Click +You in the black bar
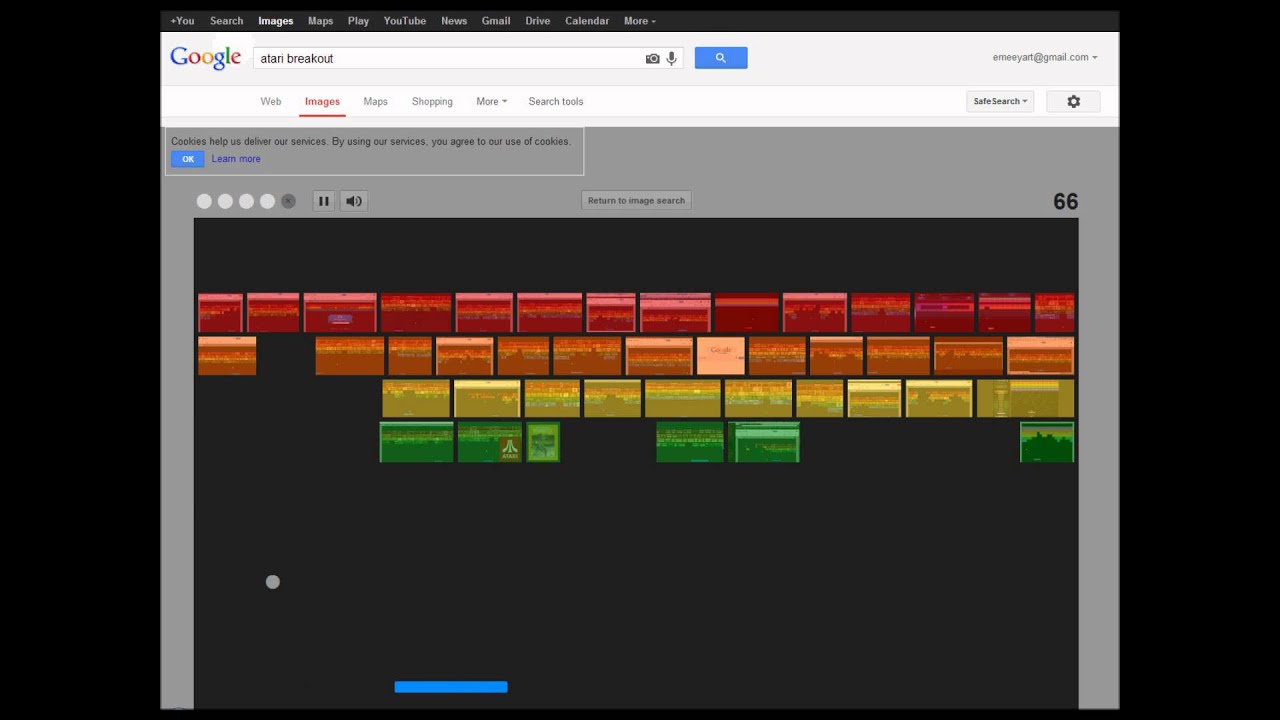This screenshot has width=1280, height=720. point(182,20)
